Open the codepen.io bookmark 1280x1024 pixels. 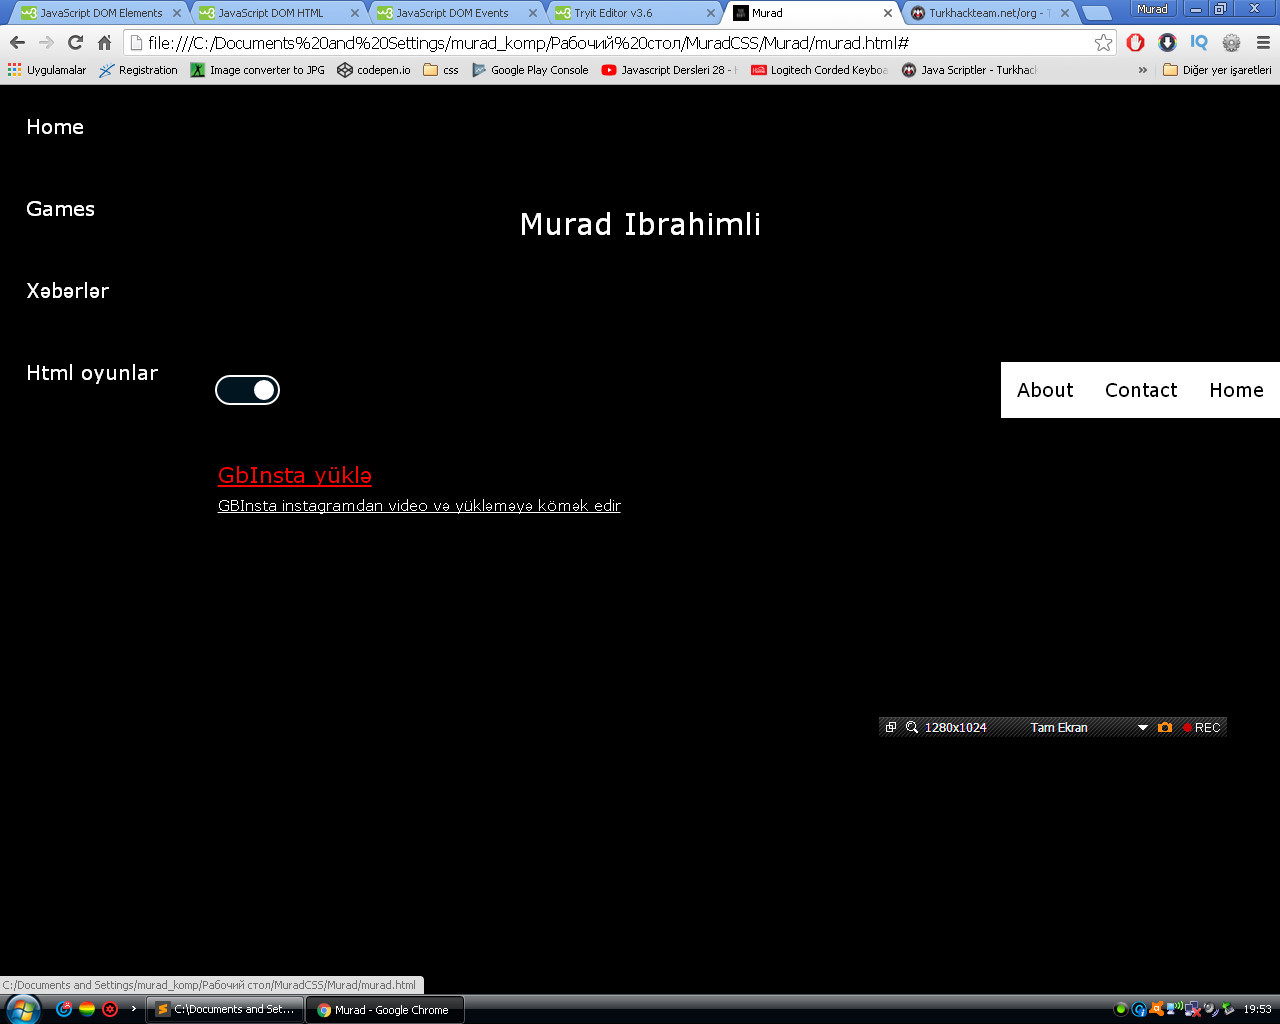(374, 70)
